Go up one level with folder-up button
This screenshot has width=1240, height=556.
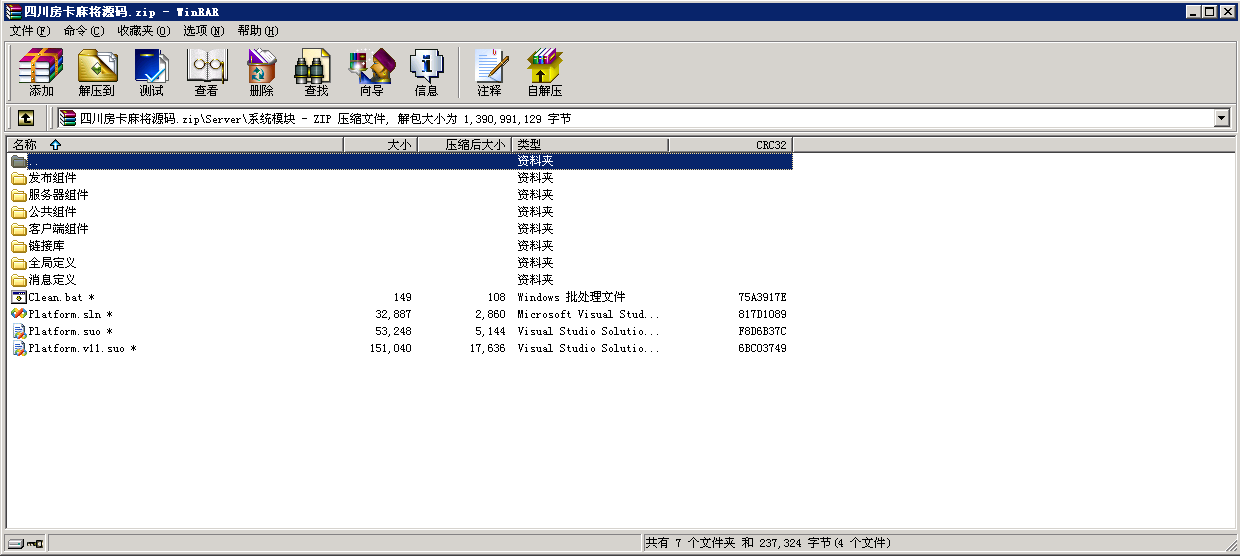tap(26, 118)
